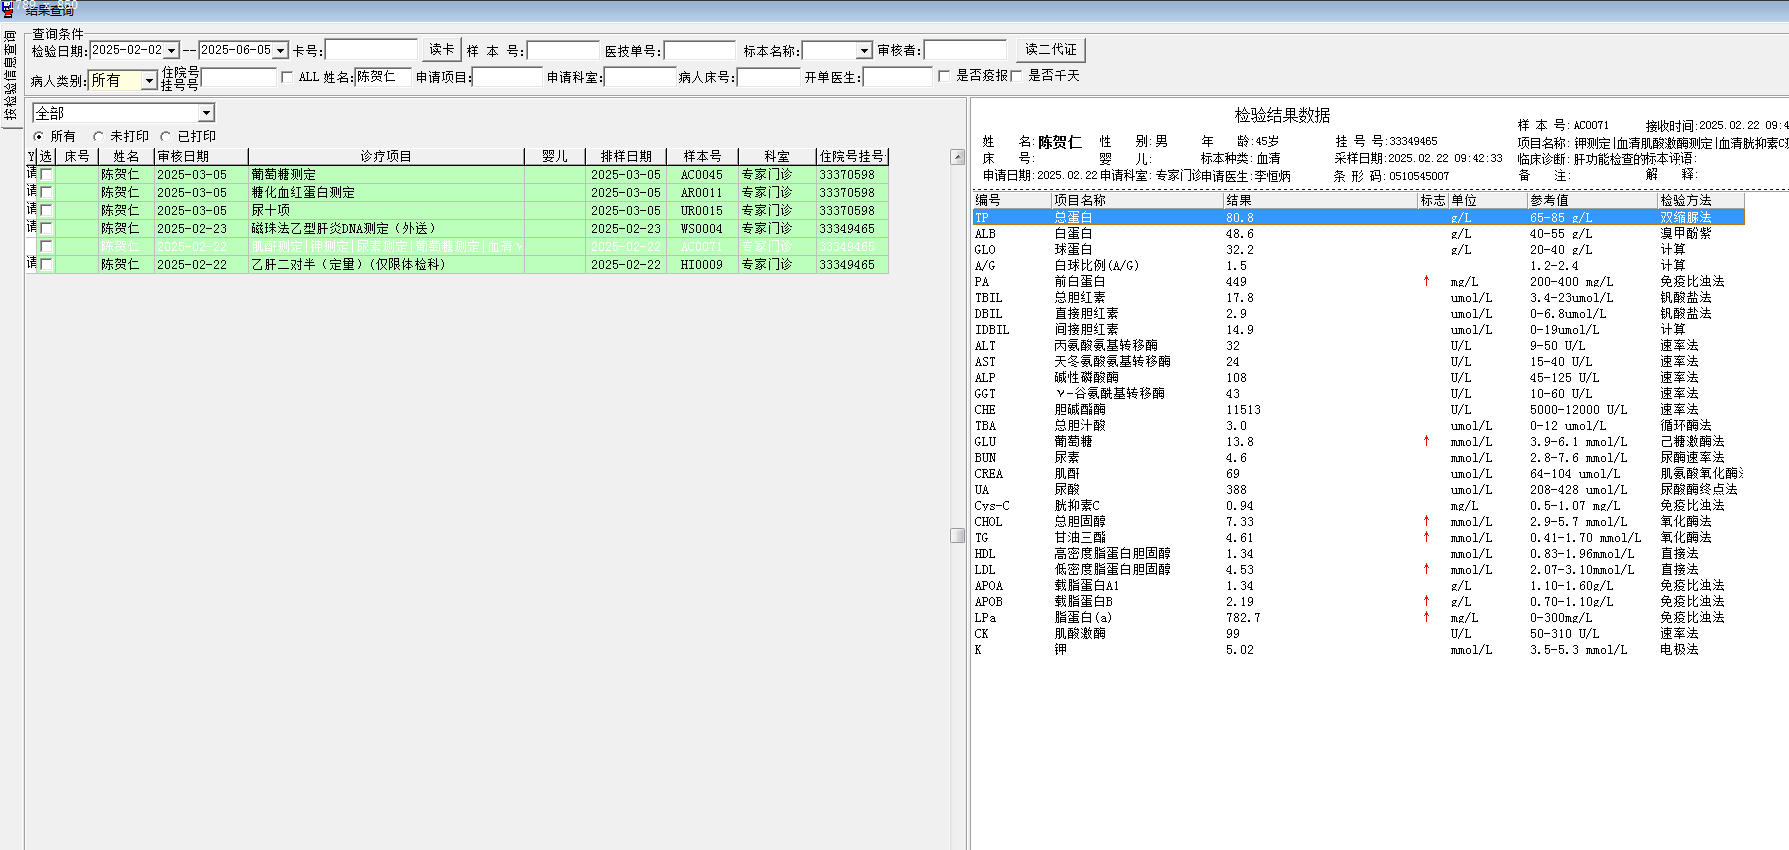Select the 糖化血红蛋白测定 record row
Viewport: 1789px width, 850px height.
[457, 193]
